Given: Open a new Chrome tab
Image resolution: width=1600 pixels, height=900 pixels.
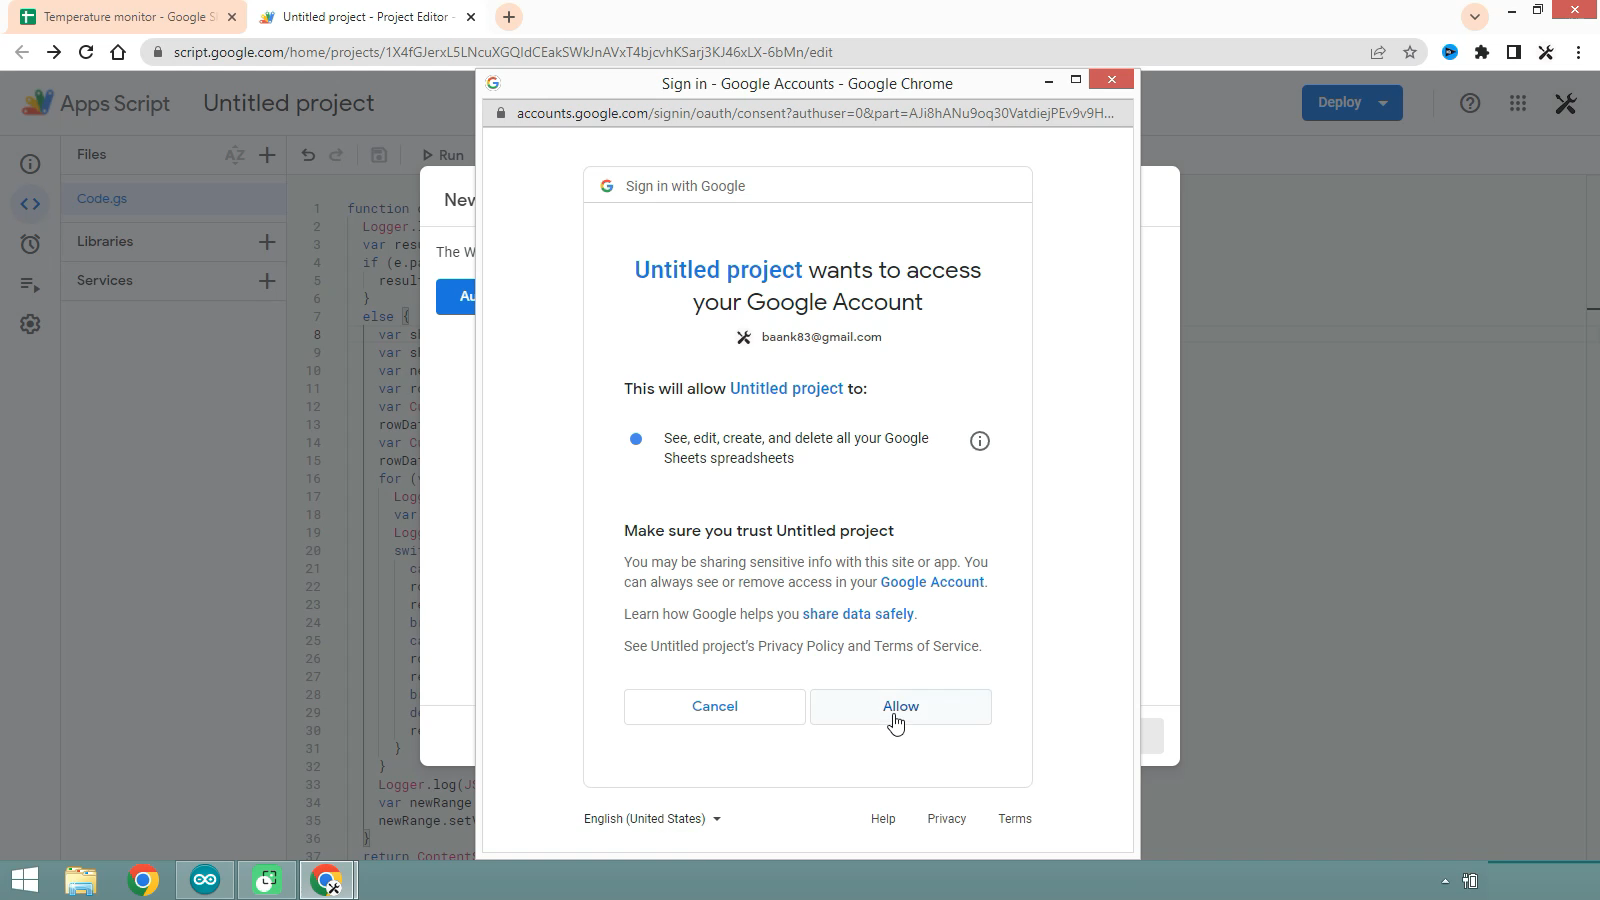Looking at the screenshot, I should [x=508, y=17].
